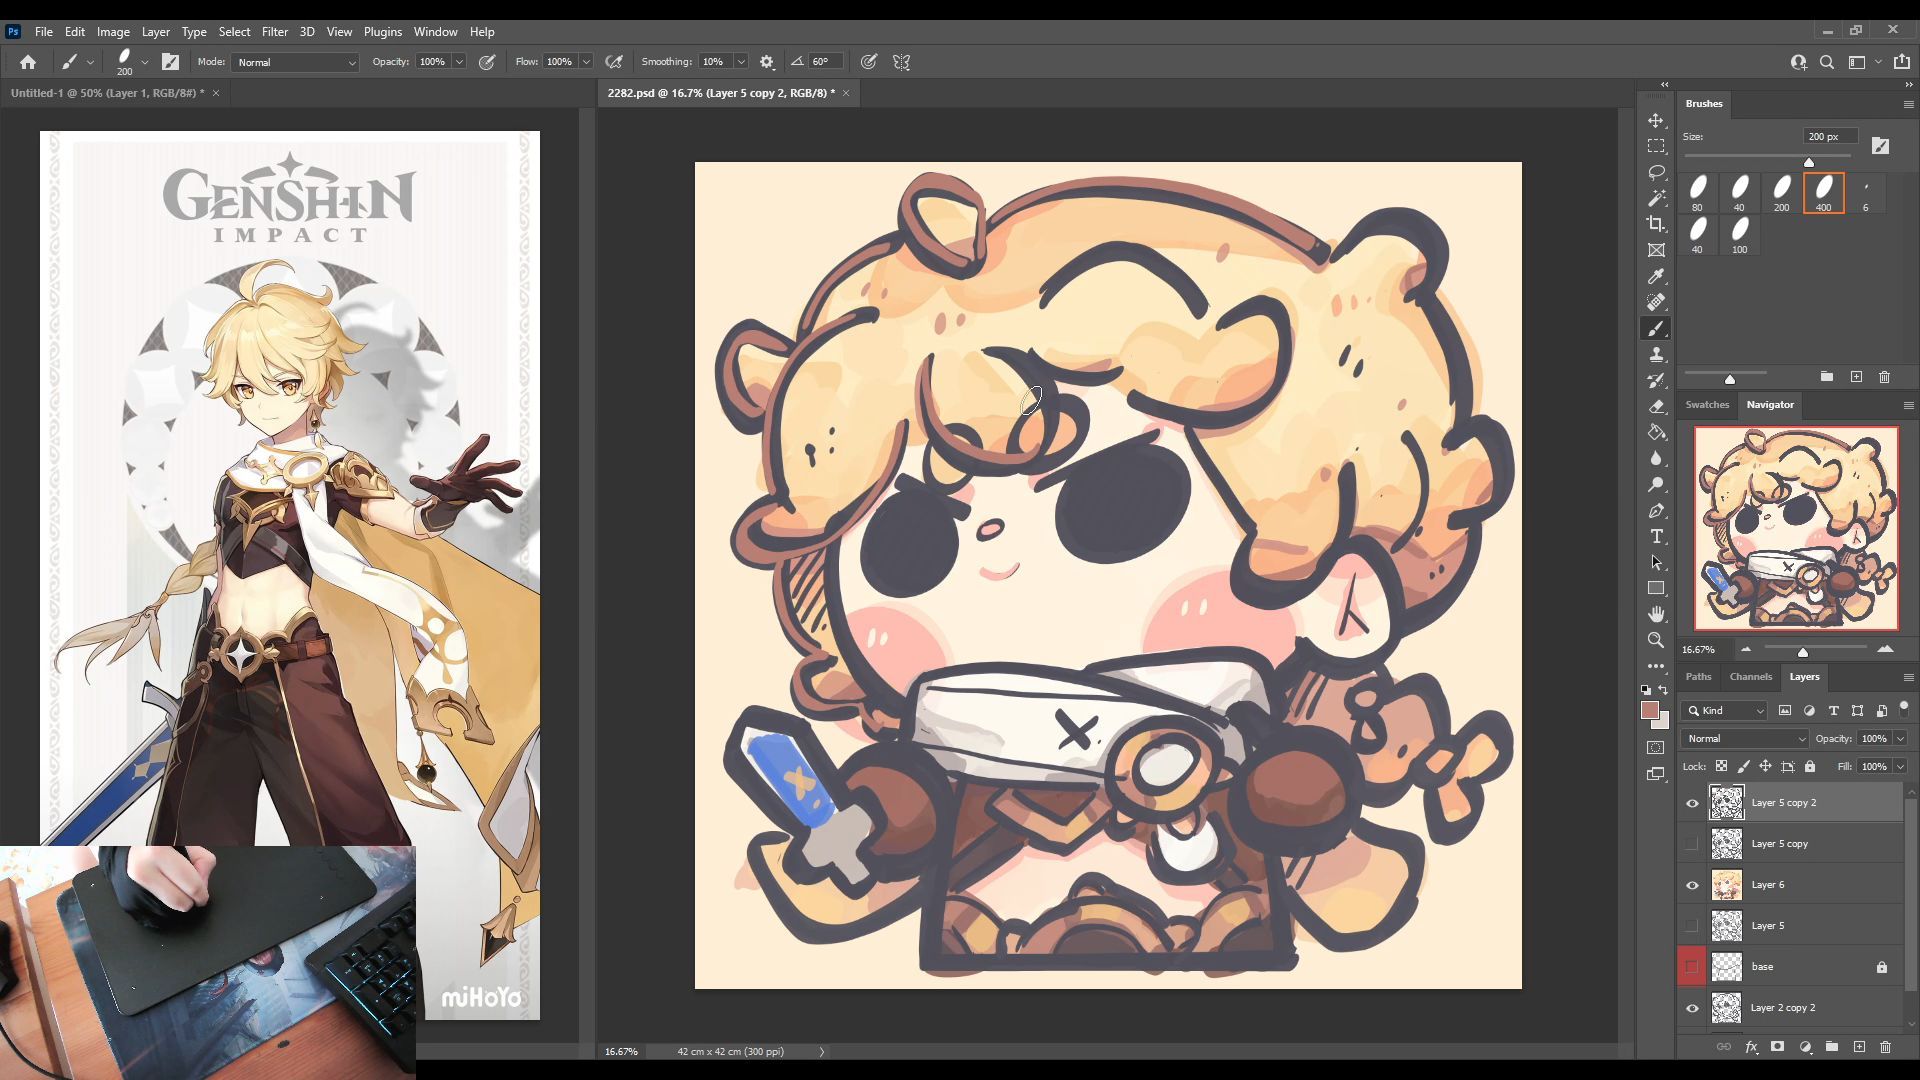Hide Layer 5 copy 2
Screen dimensions: 1920x1080
point(1692,803)
